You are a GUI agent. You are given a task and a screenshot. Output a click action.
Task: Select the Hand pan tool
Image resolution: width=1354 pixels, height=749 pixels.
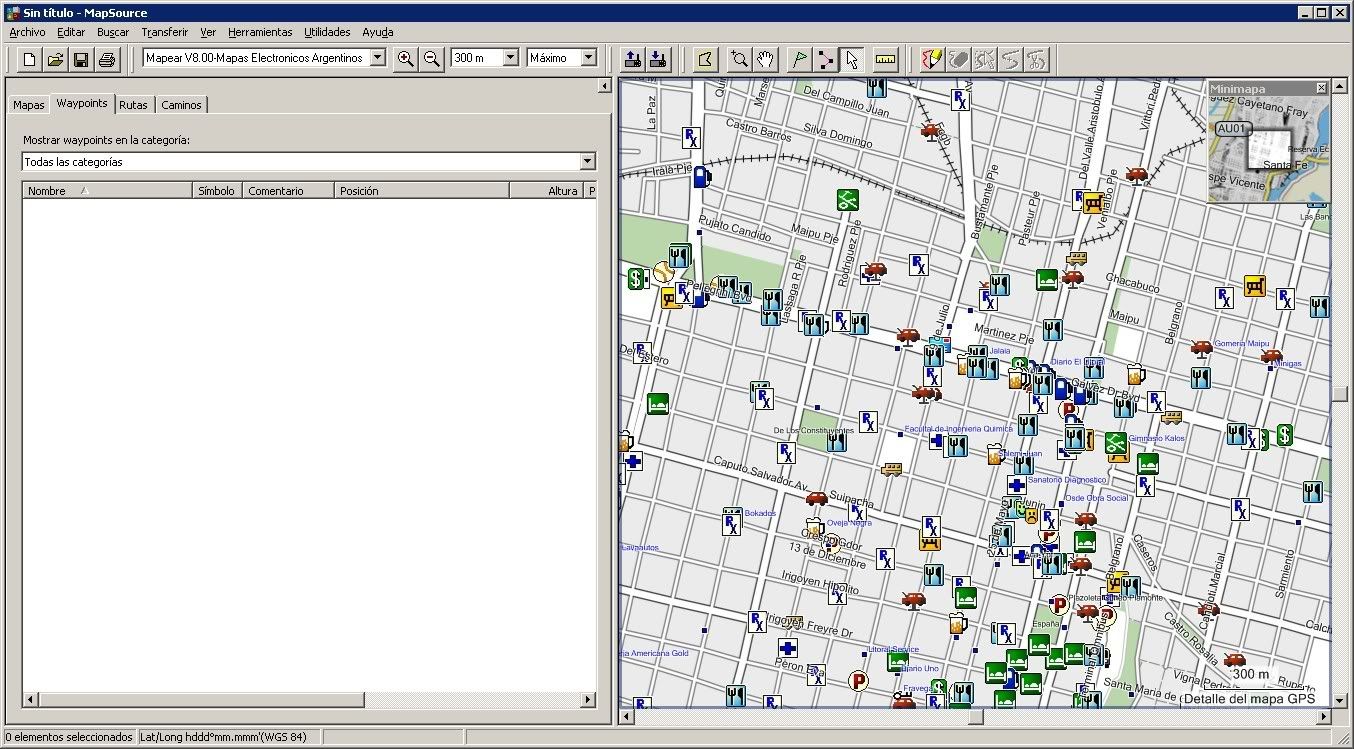click(x=765, y=59)
